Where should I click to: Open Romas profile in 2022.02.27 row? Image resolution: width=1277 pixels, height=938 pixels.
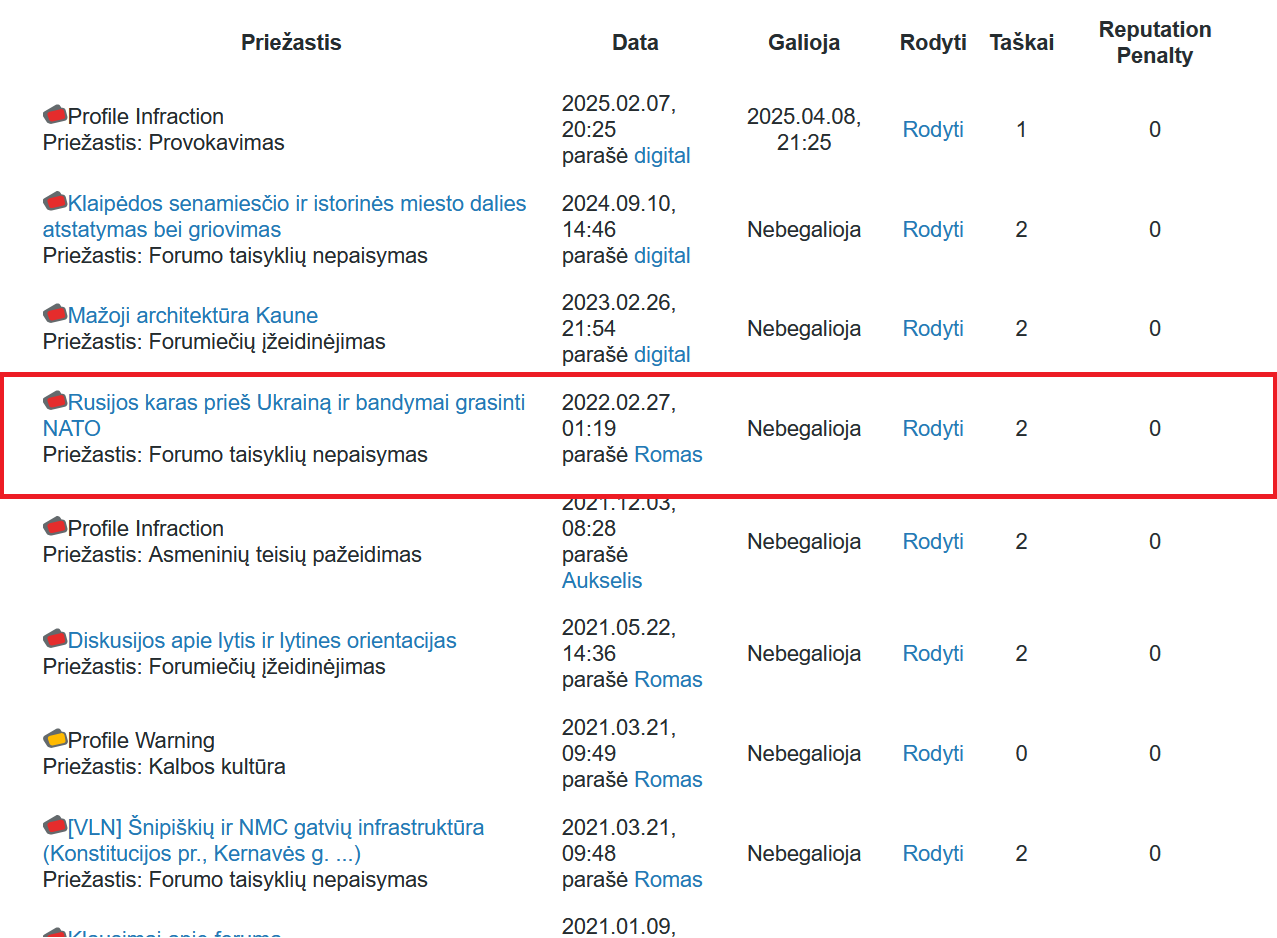pos(668,455)
